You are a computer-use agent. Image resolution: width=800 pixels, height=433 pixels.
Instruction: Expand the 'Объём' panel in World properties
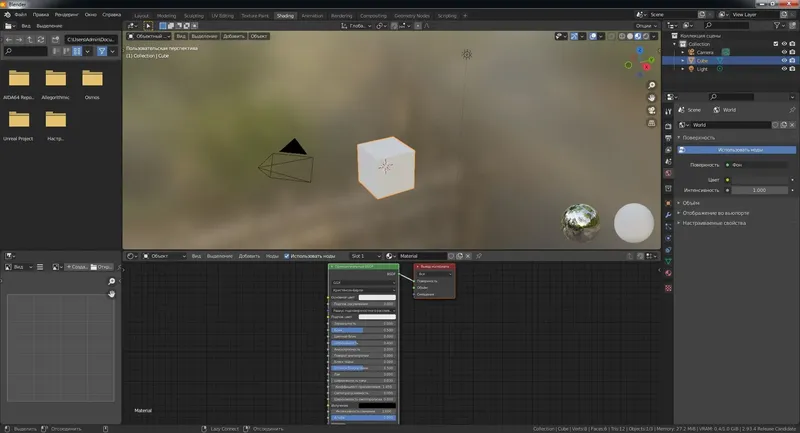tap(689, 203)
